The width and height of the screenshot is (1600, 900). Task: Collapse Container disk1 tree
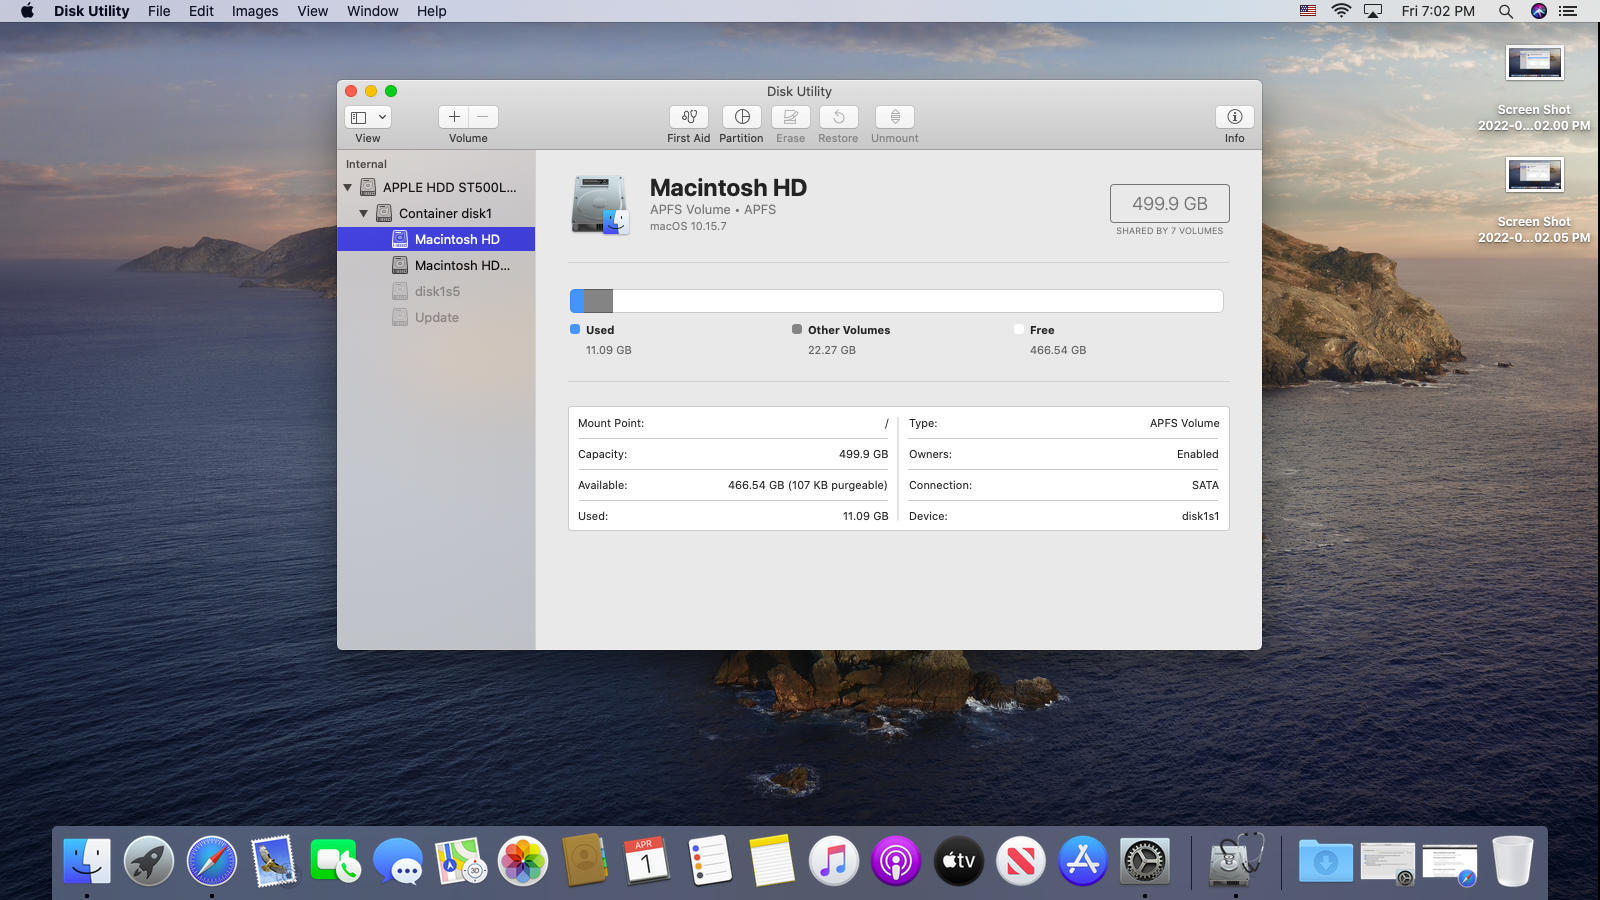(364, 213)
